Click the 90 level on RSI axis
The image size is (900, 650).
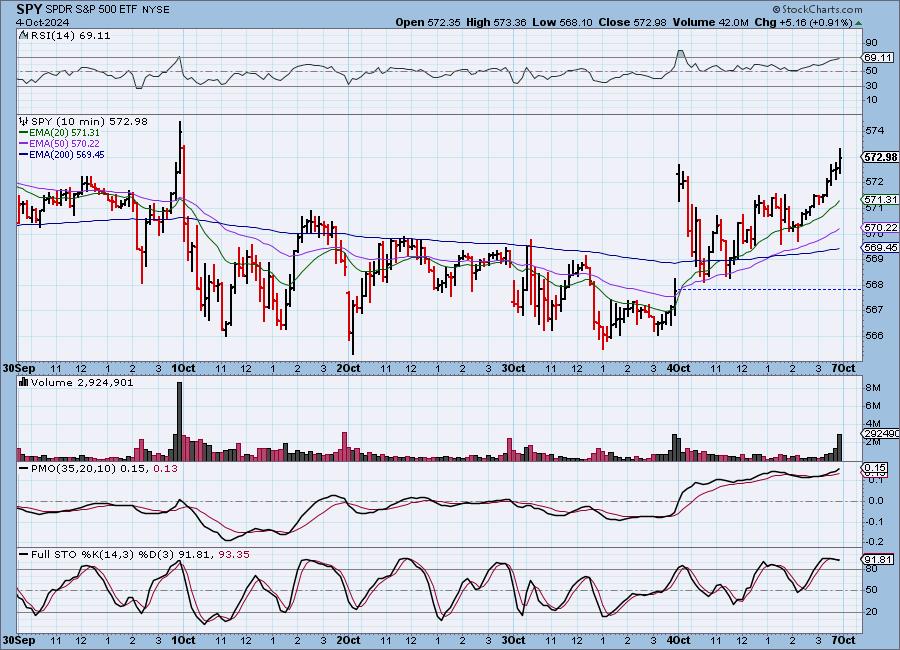point(871,42)
